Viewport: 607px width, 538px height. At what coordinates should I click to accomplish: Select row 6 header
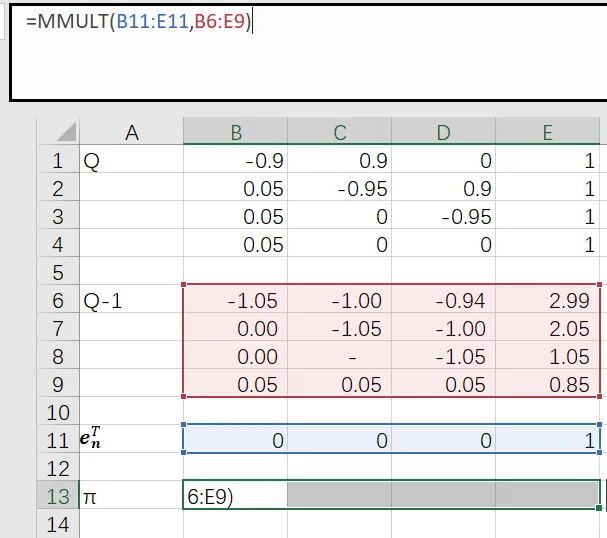click(57, 300)
